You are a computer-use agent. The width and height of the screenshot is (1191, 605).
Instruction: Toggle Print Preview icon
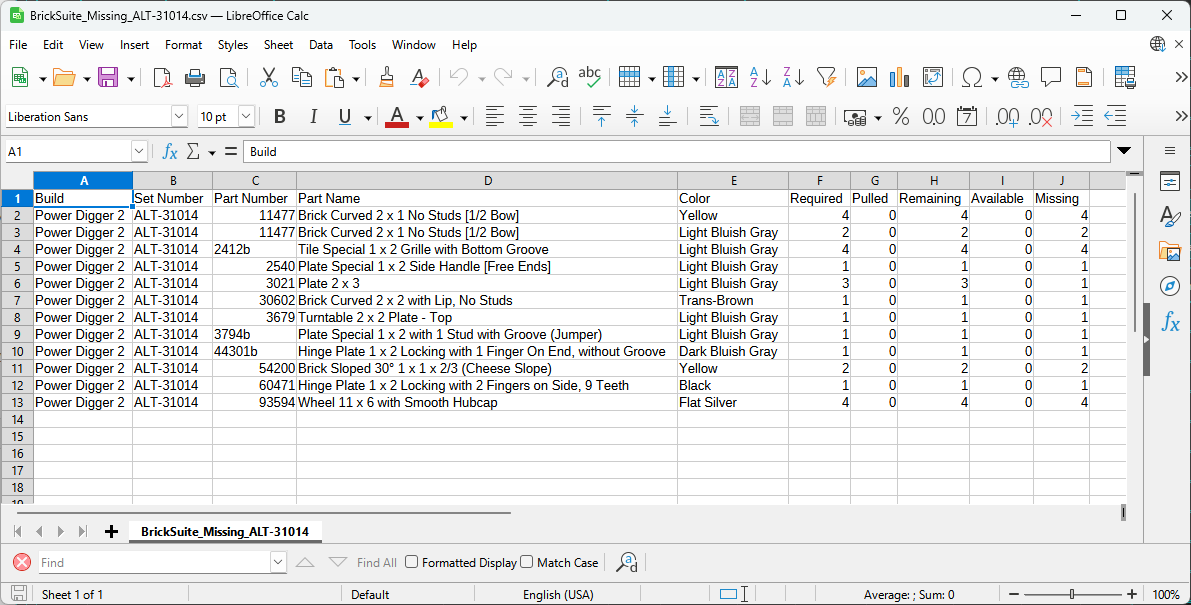(x=229, y=77)
